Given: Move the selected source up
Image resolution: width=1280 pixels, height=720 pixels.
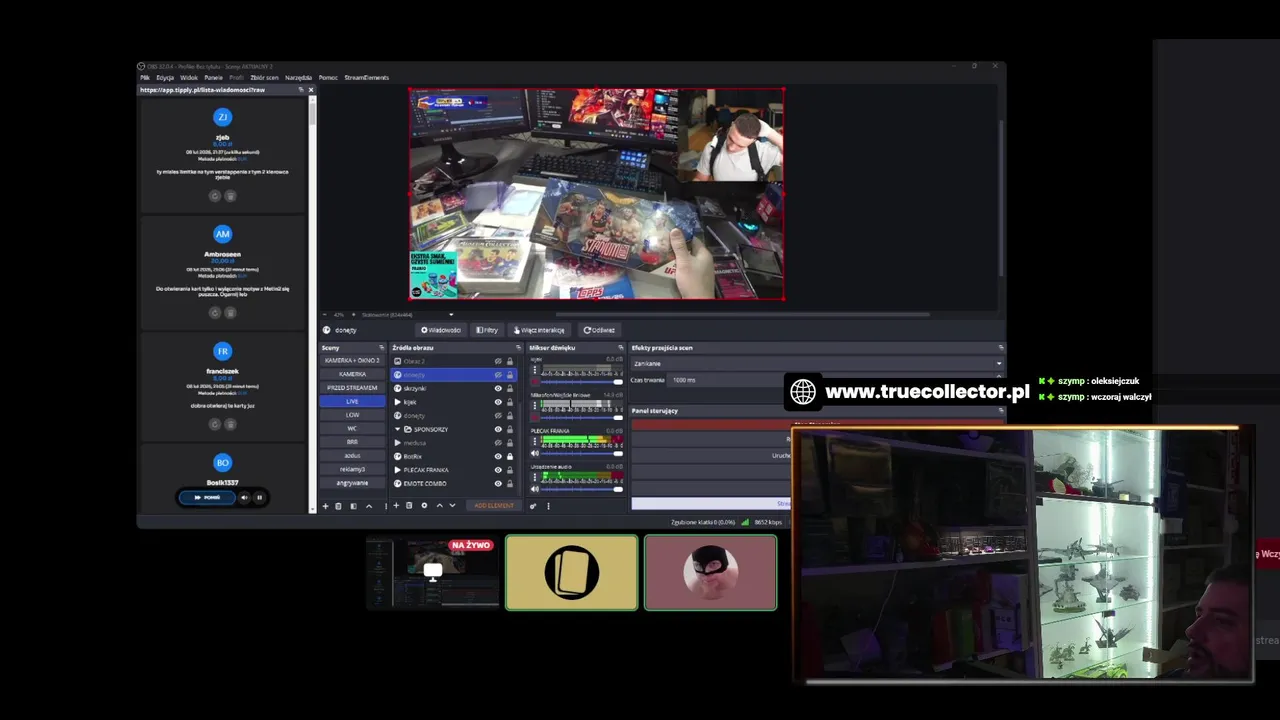Looking at the screenshot, I should pos(440,505).
